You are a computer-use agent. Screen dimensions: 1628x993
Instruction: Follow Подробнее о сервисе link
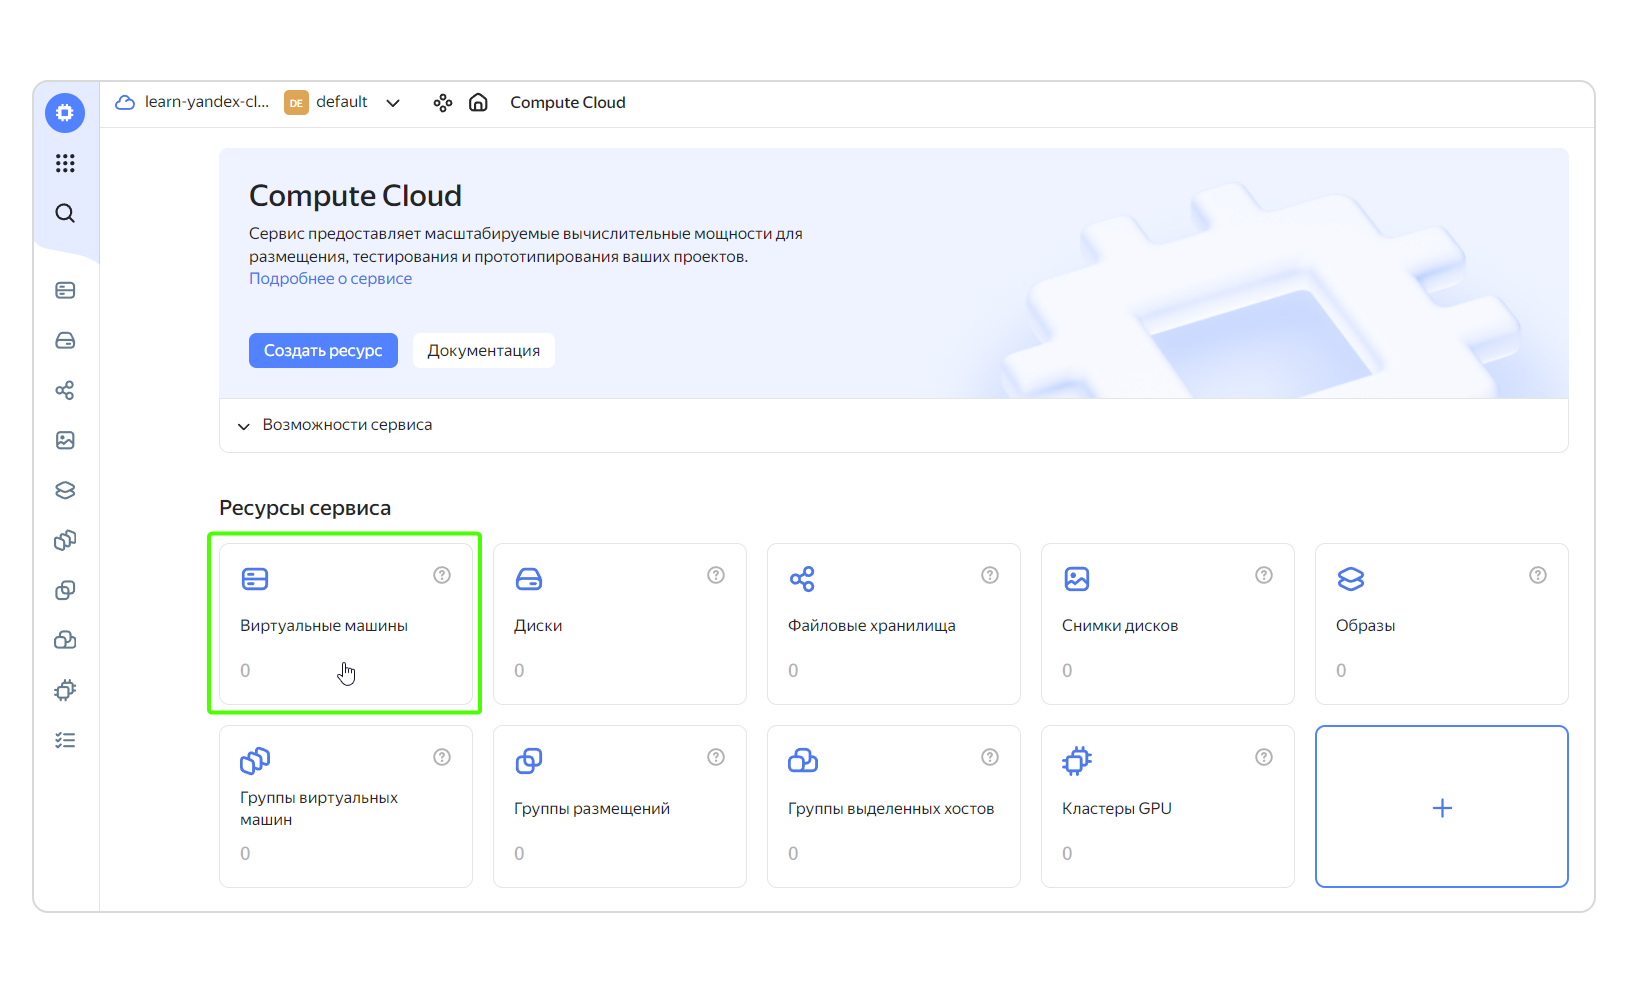coord(330,279)
